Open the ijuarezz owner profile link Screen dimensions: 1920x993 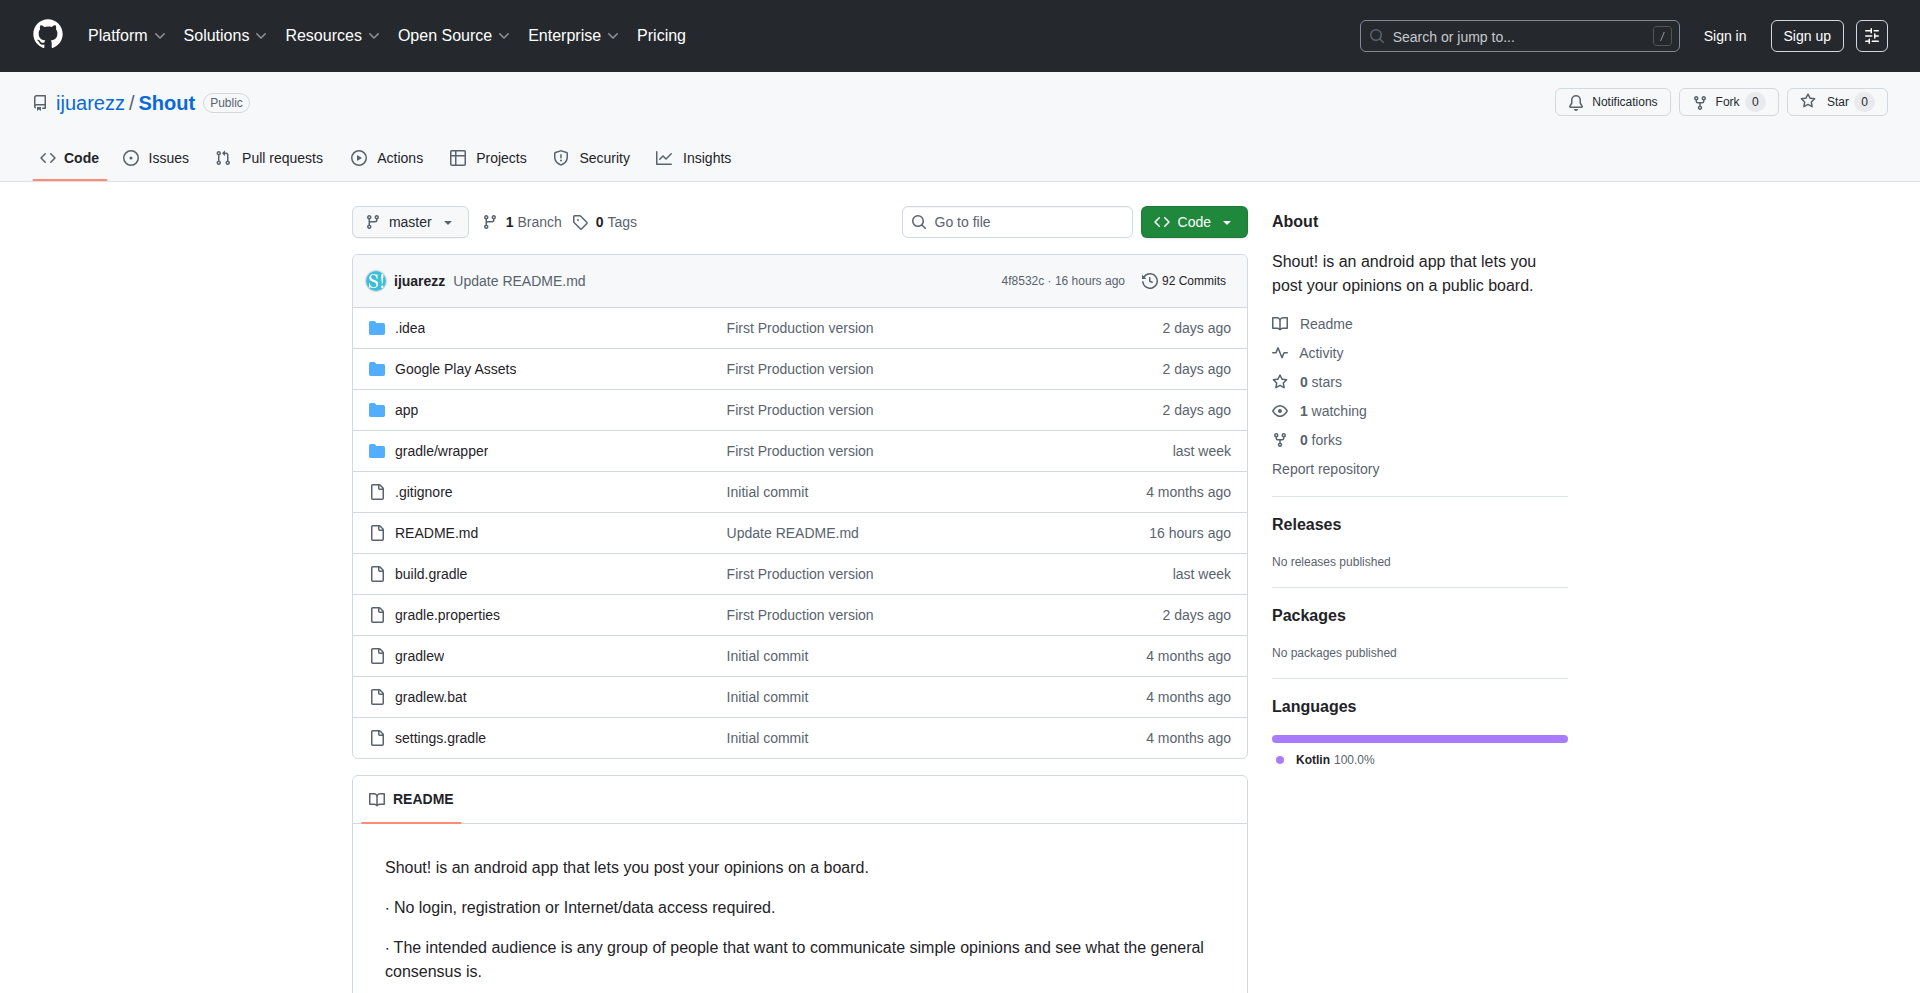[90, 103]
